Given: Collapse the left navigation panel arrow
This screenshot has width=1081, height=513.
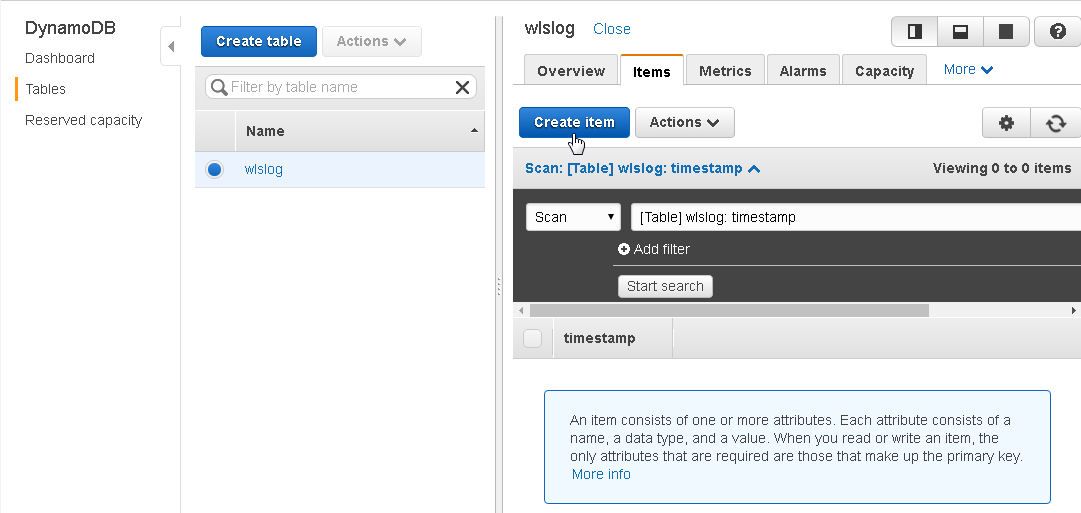Looking at the screenshot, I should pyautogui.click(x=171, y=47).
